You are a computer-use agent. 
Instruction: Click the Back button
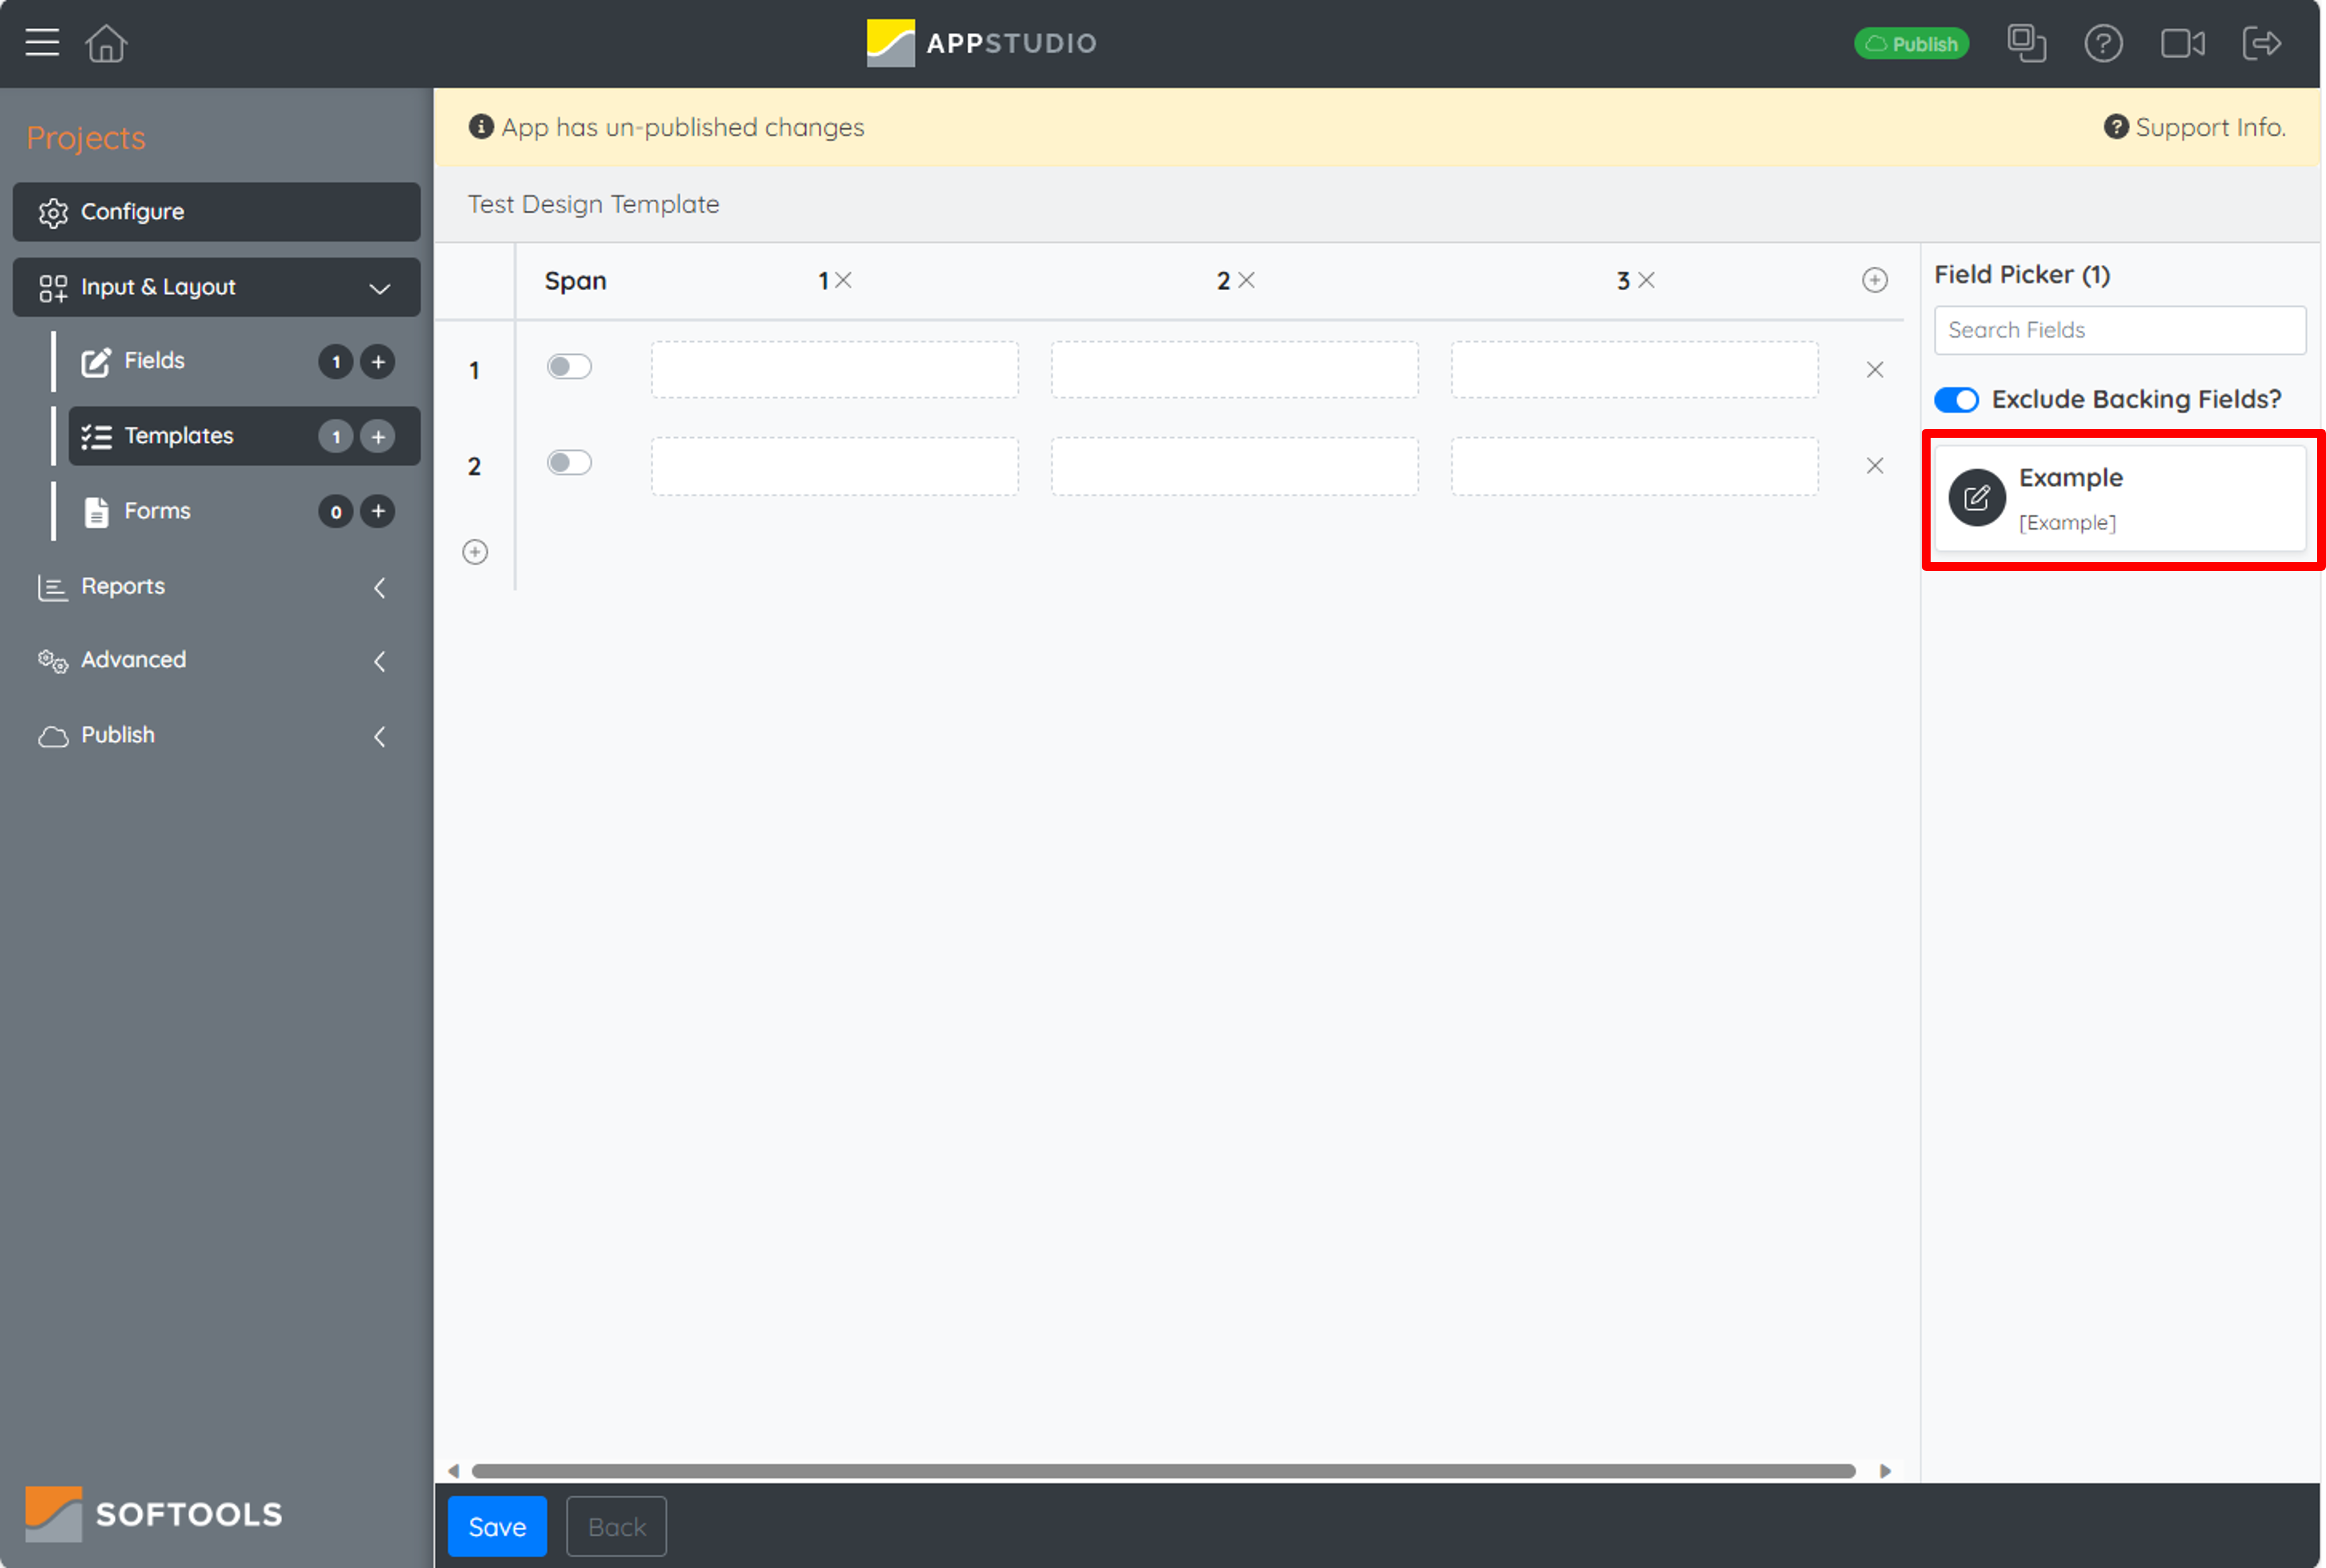(x=616, y=1526)
